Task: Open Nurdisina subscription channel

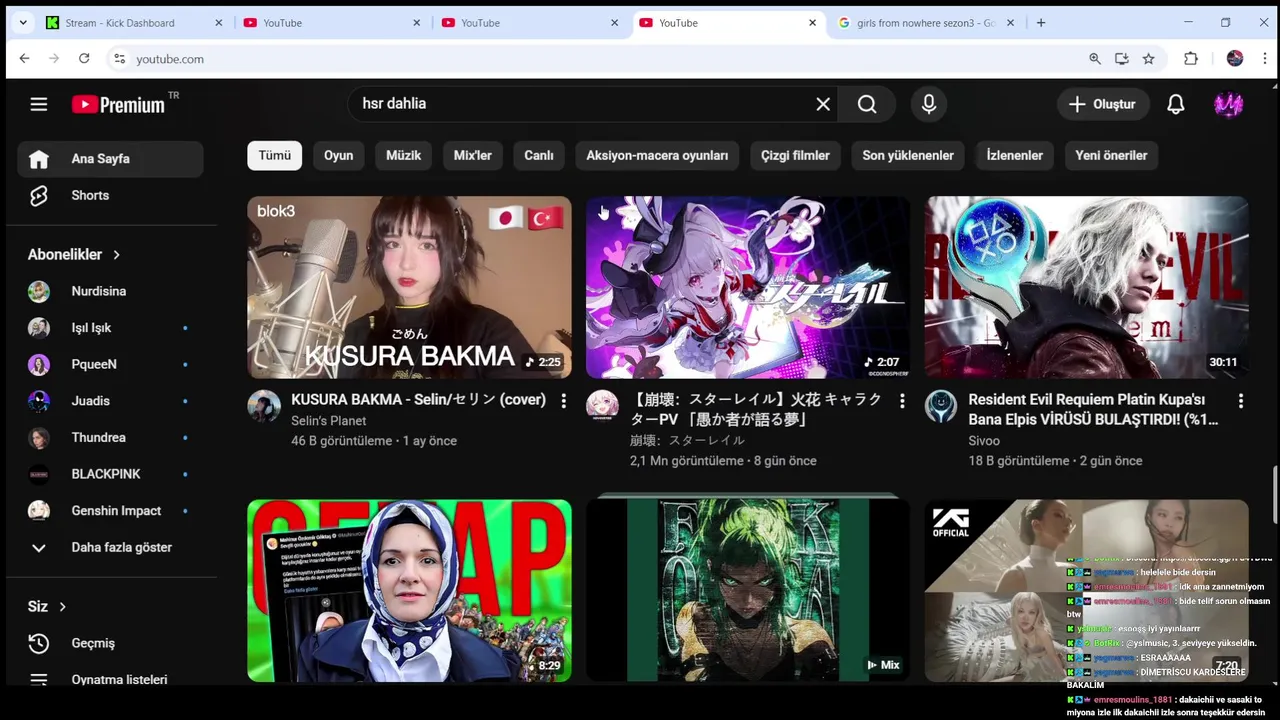Action: [x=110, y=291]
